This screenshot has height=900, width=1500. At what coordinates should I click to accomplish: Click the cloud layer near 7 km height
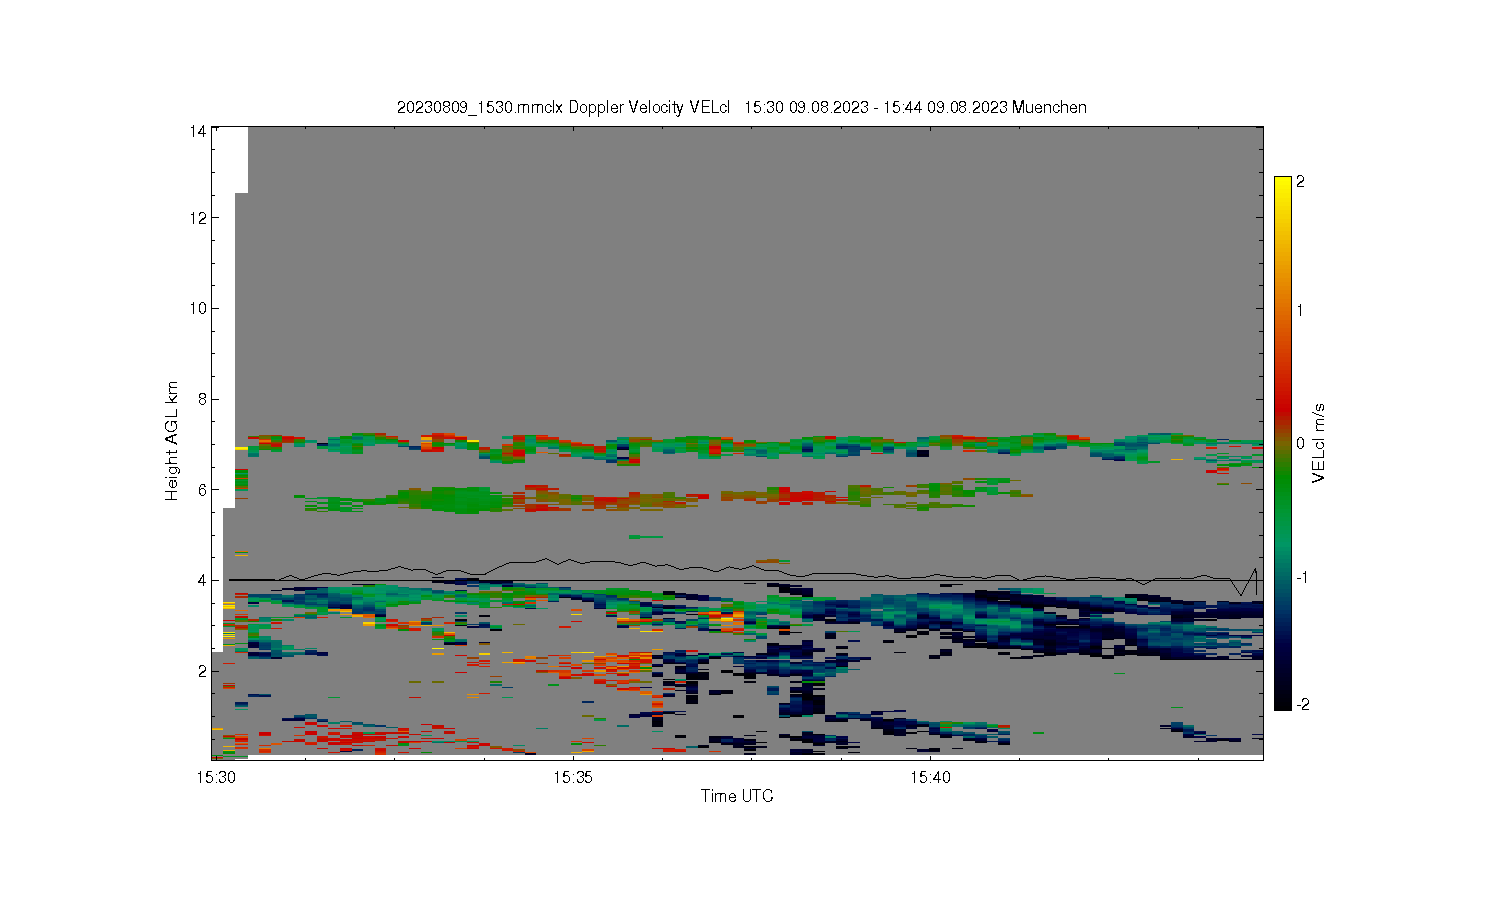[x=755, y=446]
